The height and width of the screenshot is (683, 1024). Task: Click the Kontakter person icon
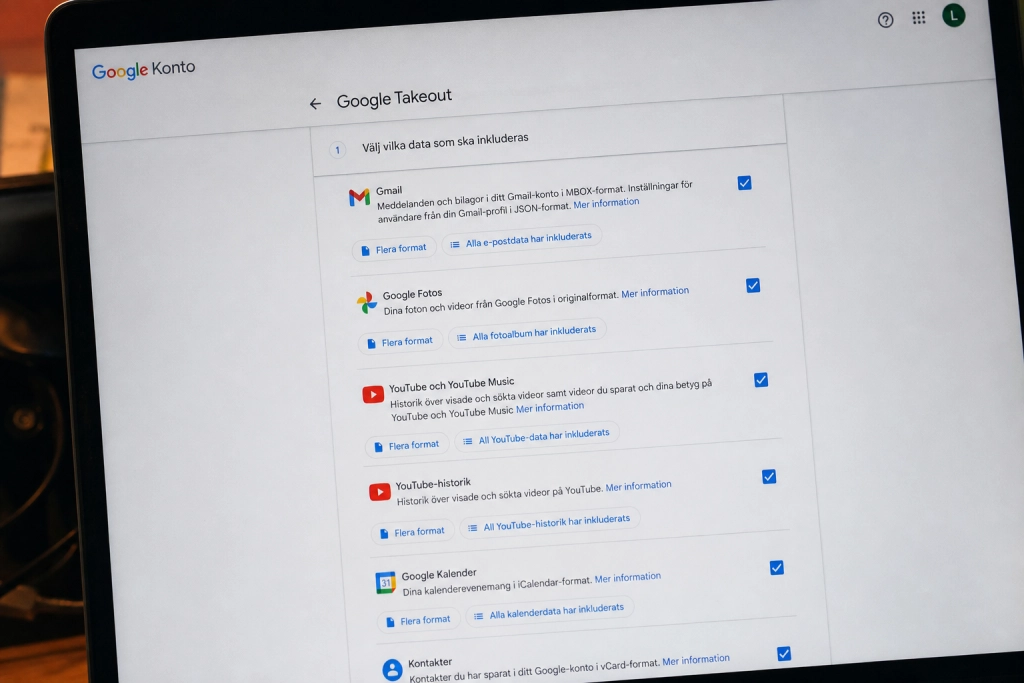click(x=392, y=669)
